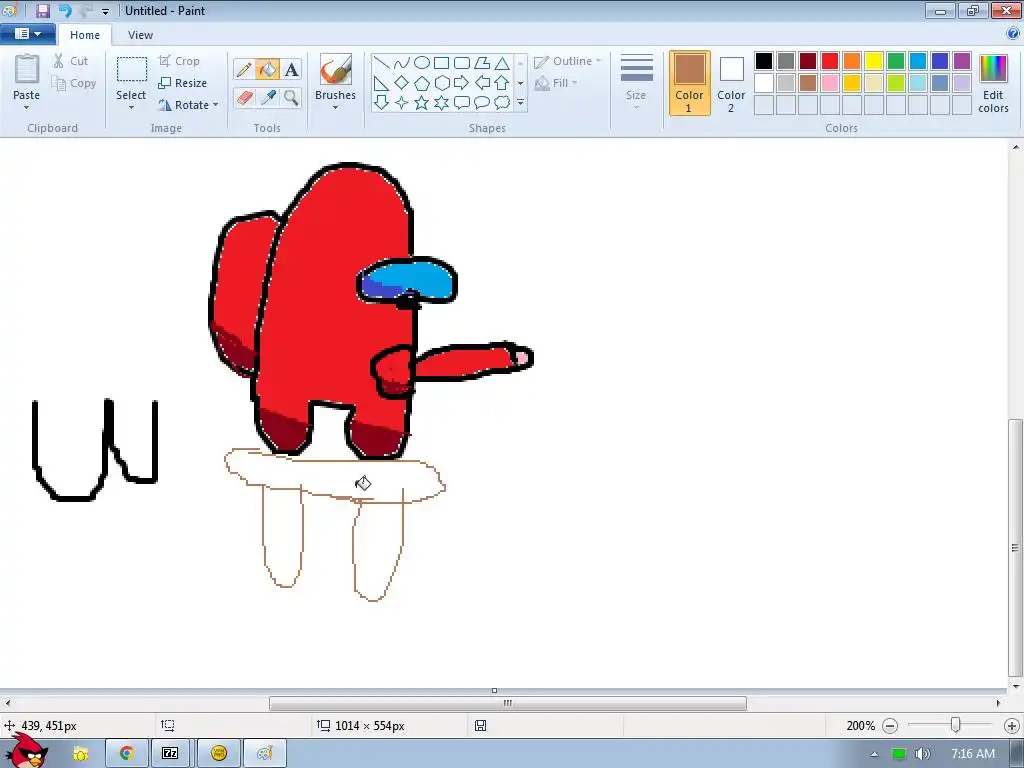Viewport: 1024px width, 768px height.
Task: Click the Paint taskbar button
Action: [264, 753]
